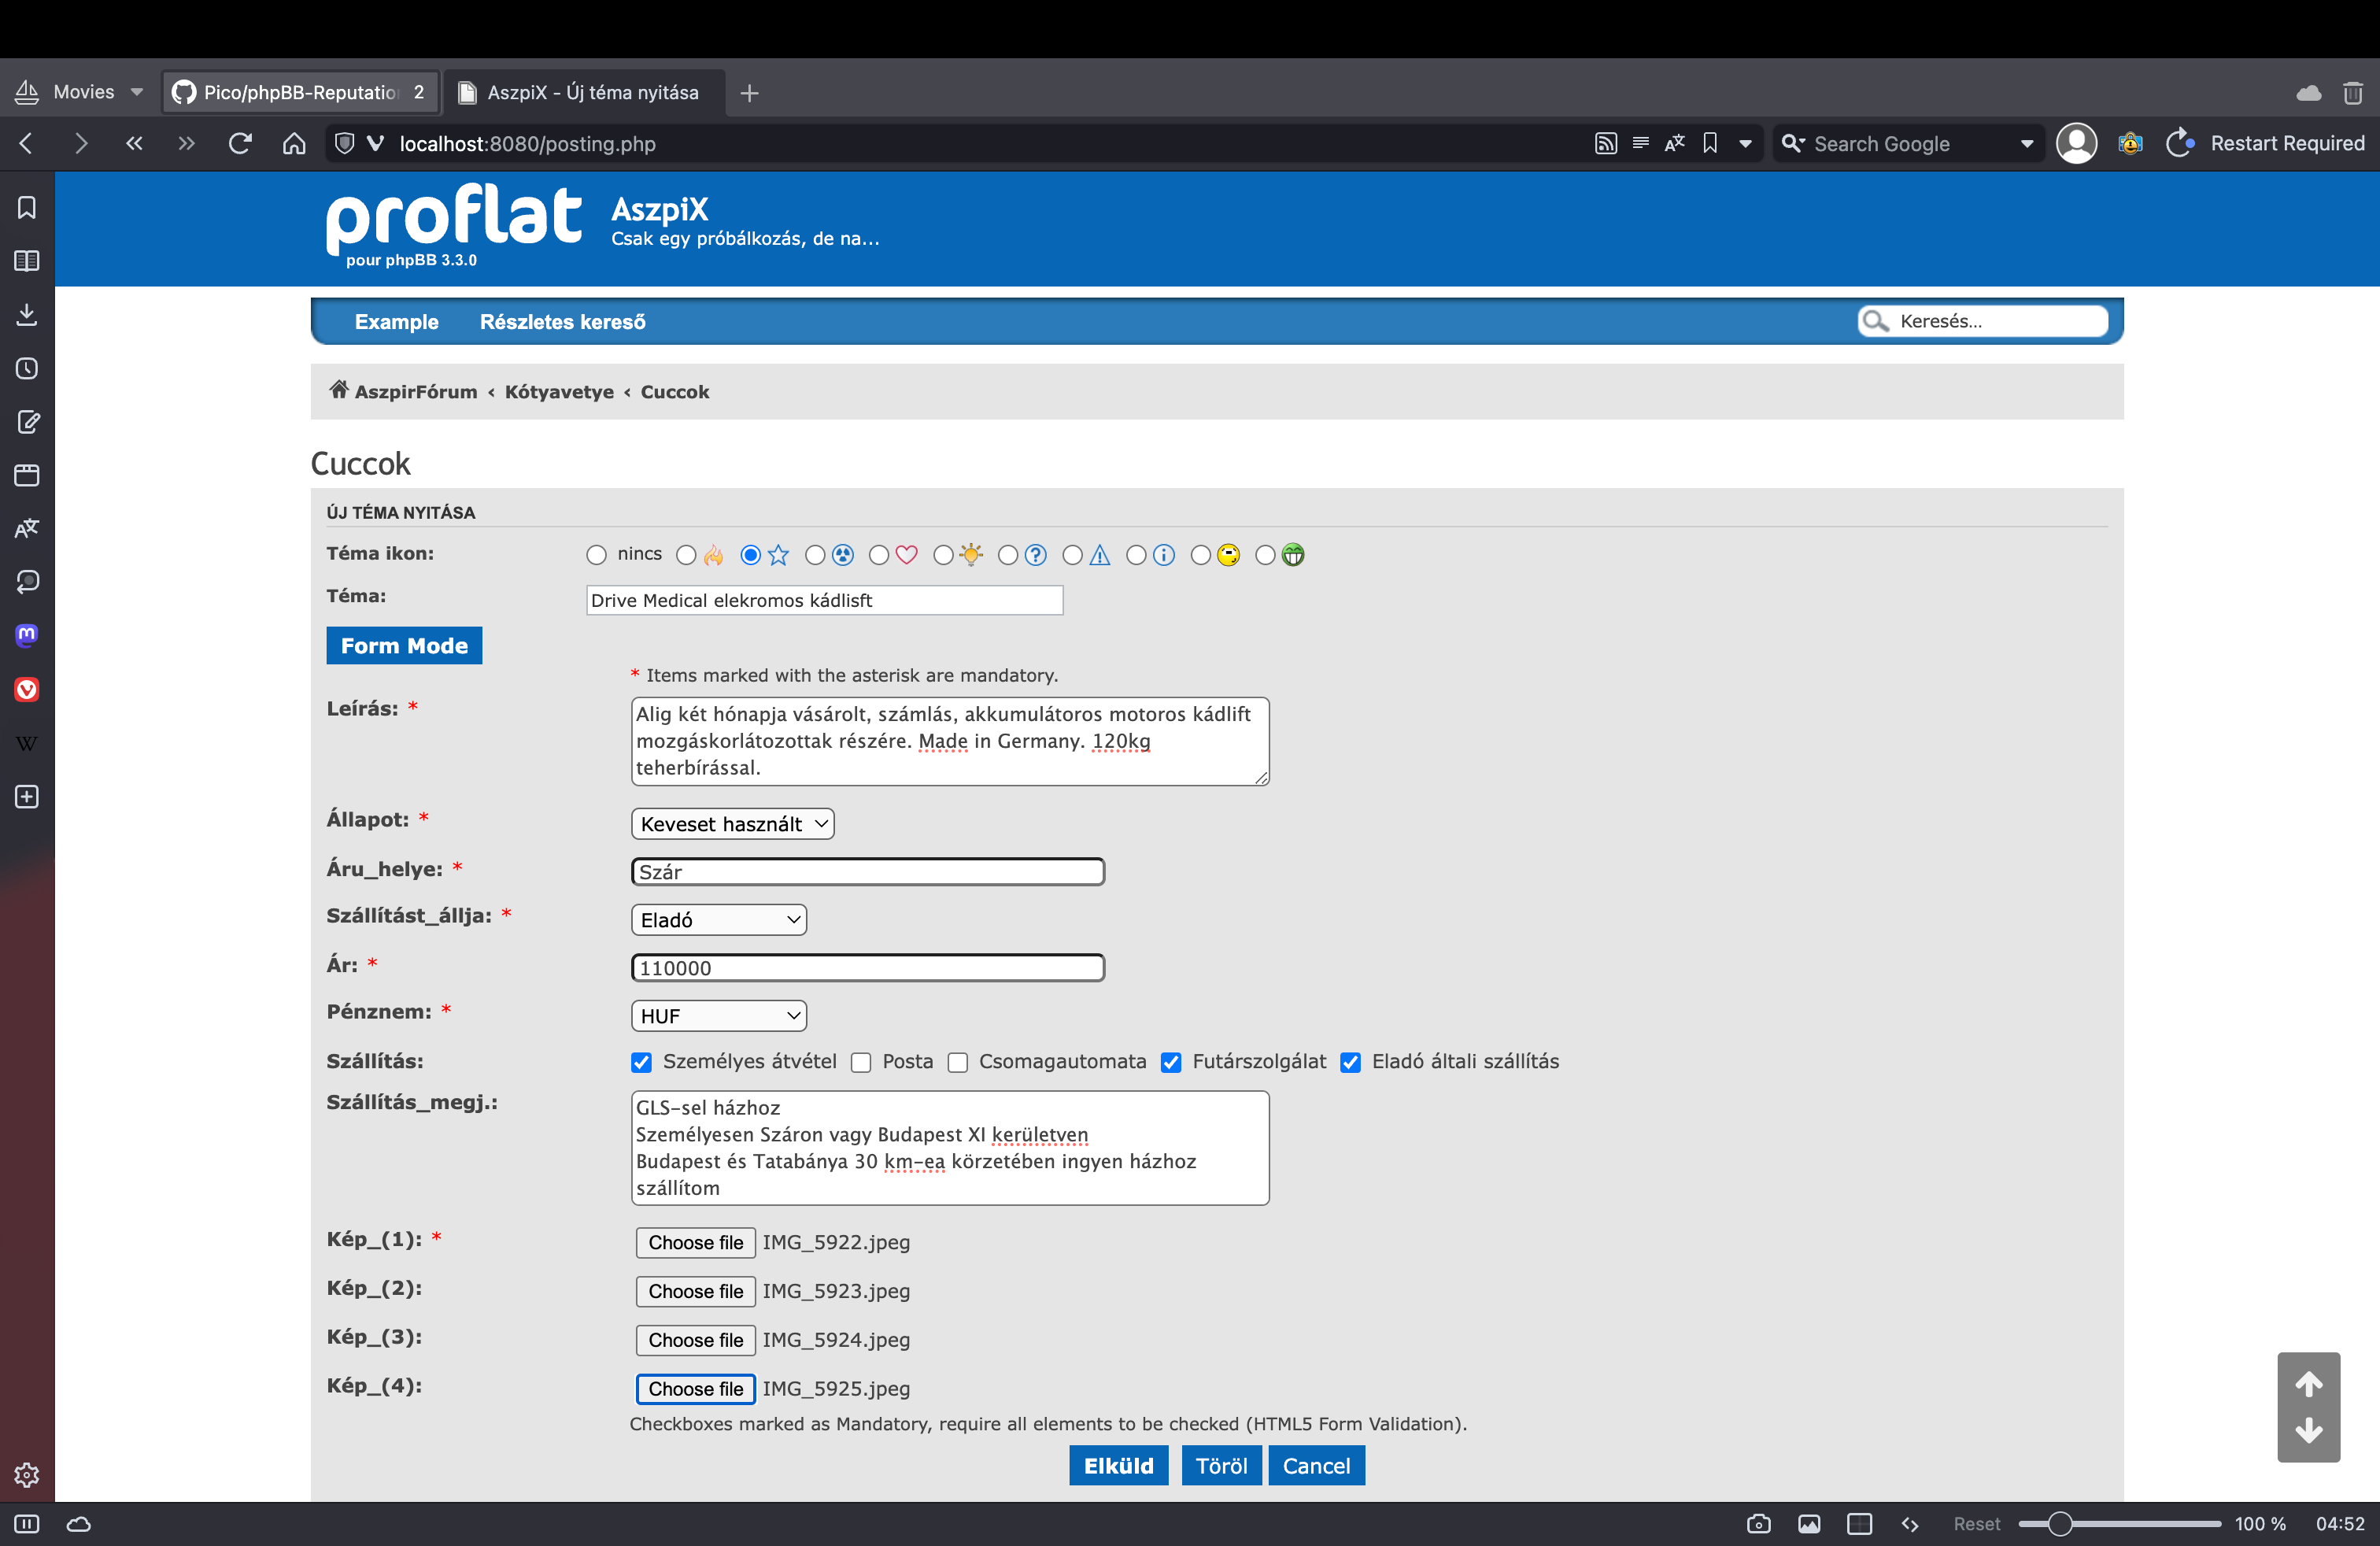Adjust the page zoom slider in status bar
The width and height of the screenshot is (2380, 1546).
click(2059, 1523)
